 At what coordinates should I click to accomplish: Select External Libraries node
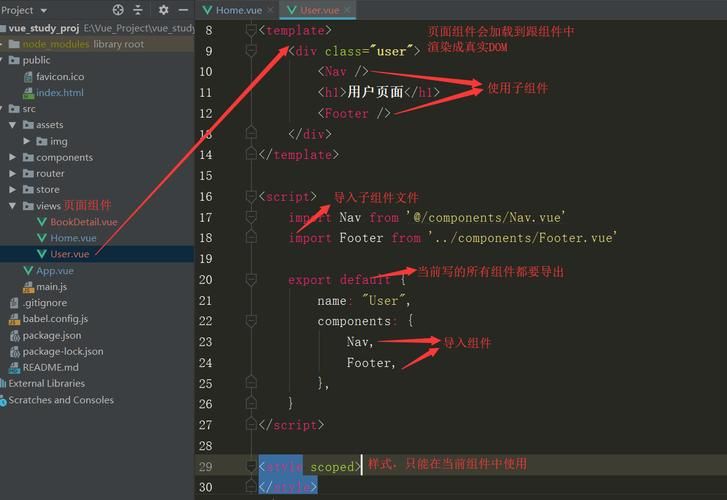46,384
